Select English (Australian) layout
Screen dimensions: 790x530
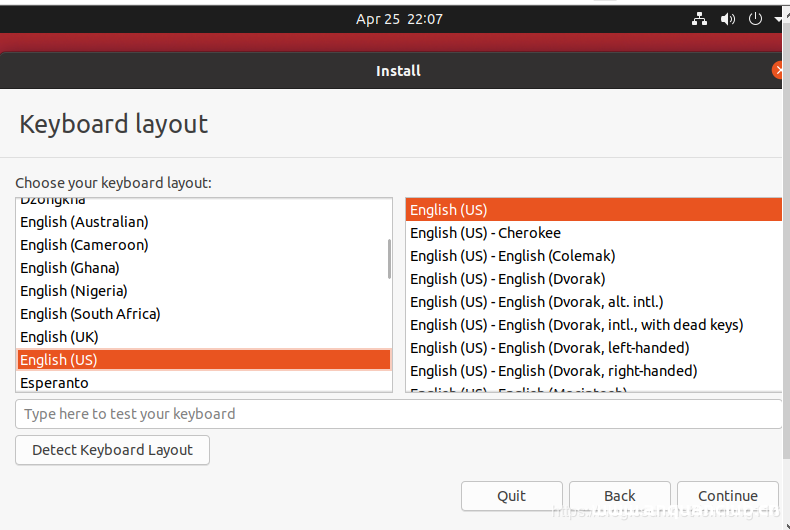[x=84, y=222]
